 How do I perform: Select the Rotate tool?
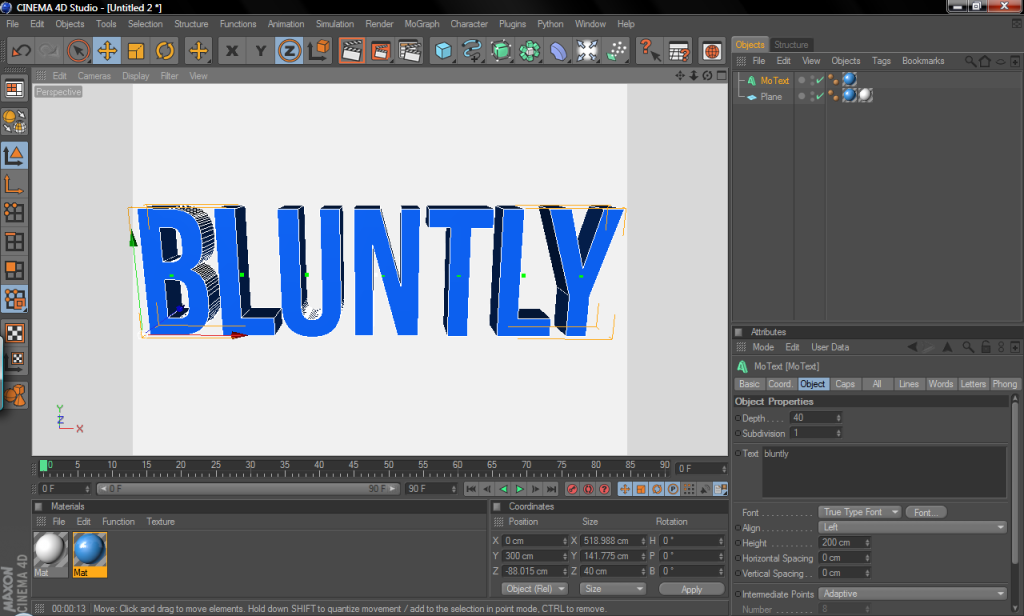164,50
